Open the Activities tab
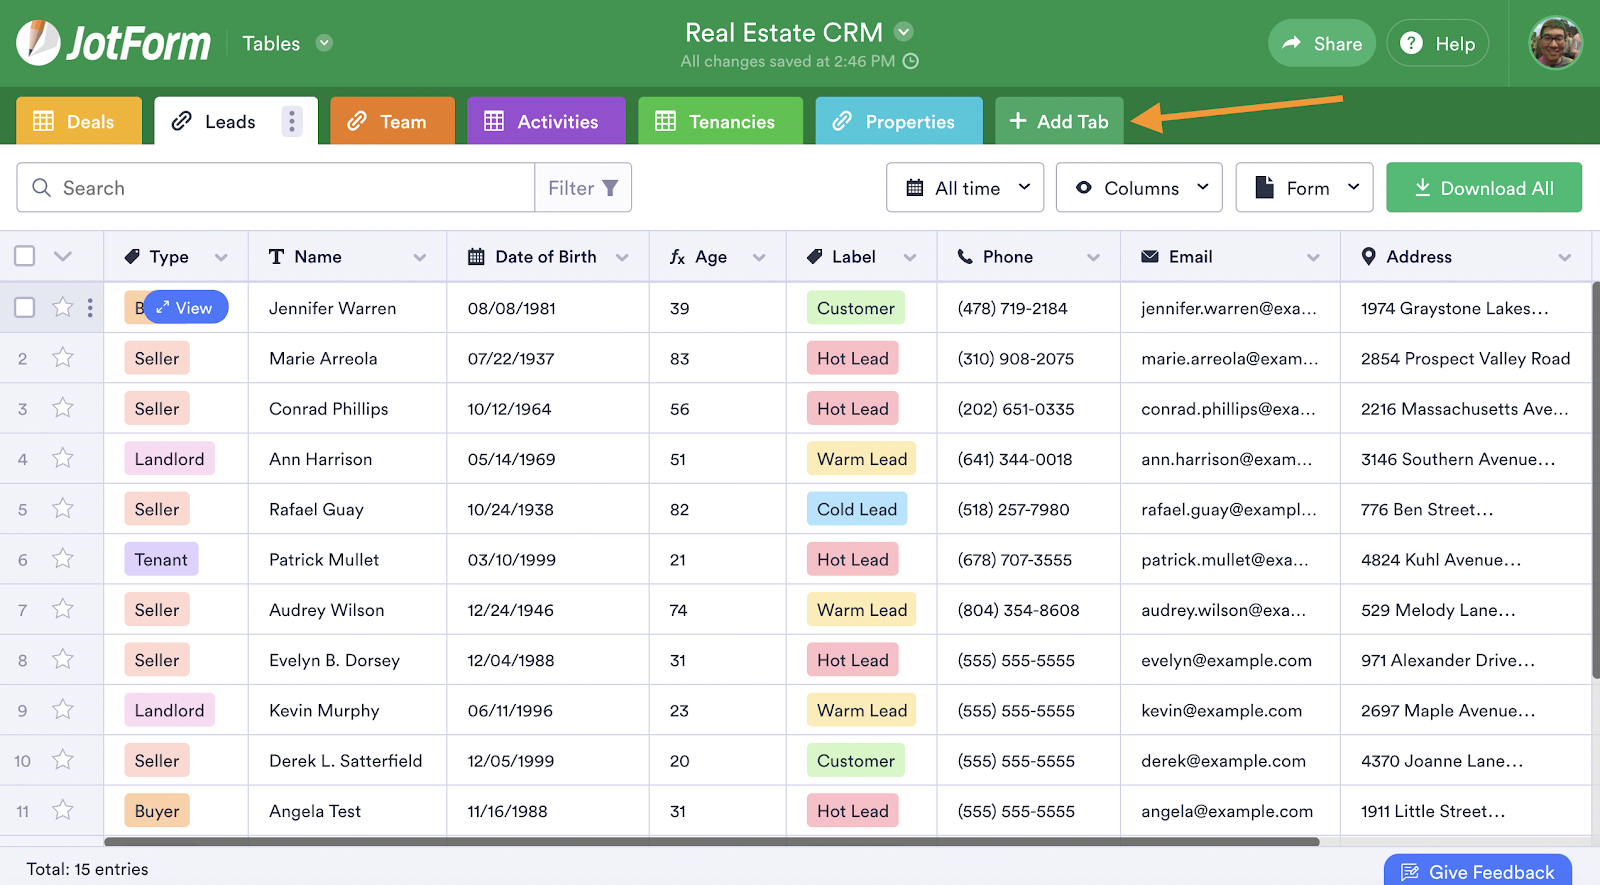This screenshot has height=885, width=1600. (546, 121)
